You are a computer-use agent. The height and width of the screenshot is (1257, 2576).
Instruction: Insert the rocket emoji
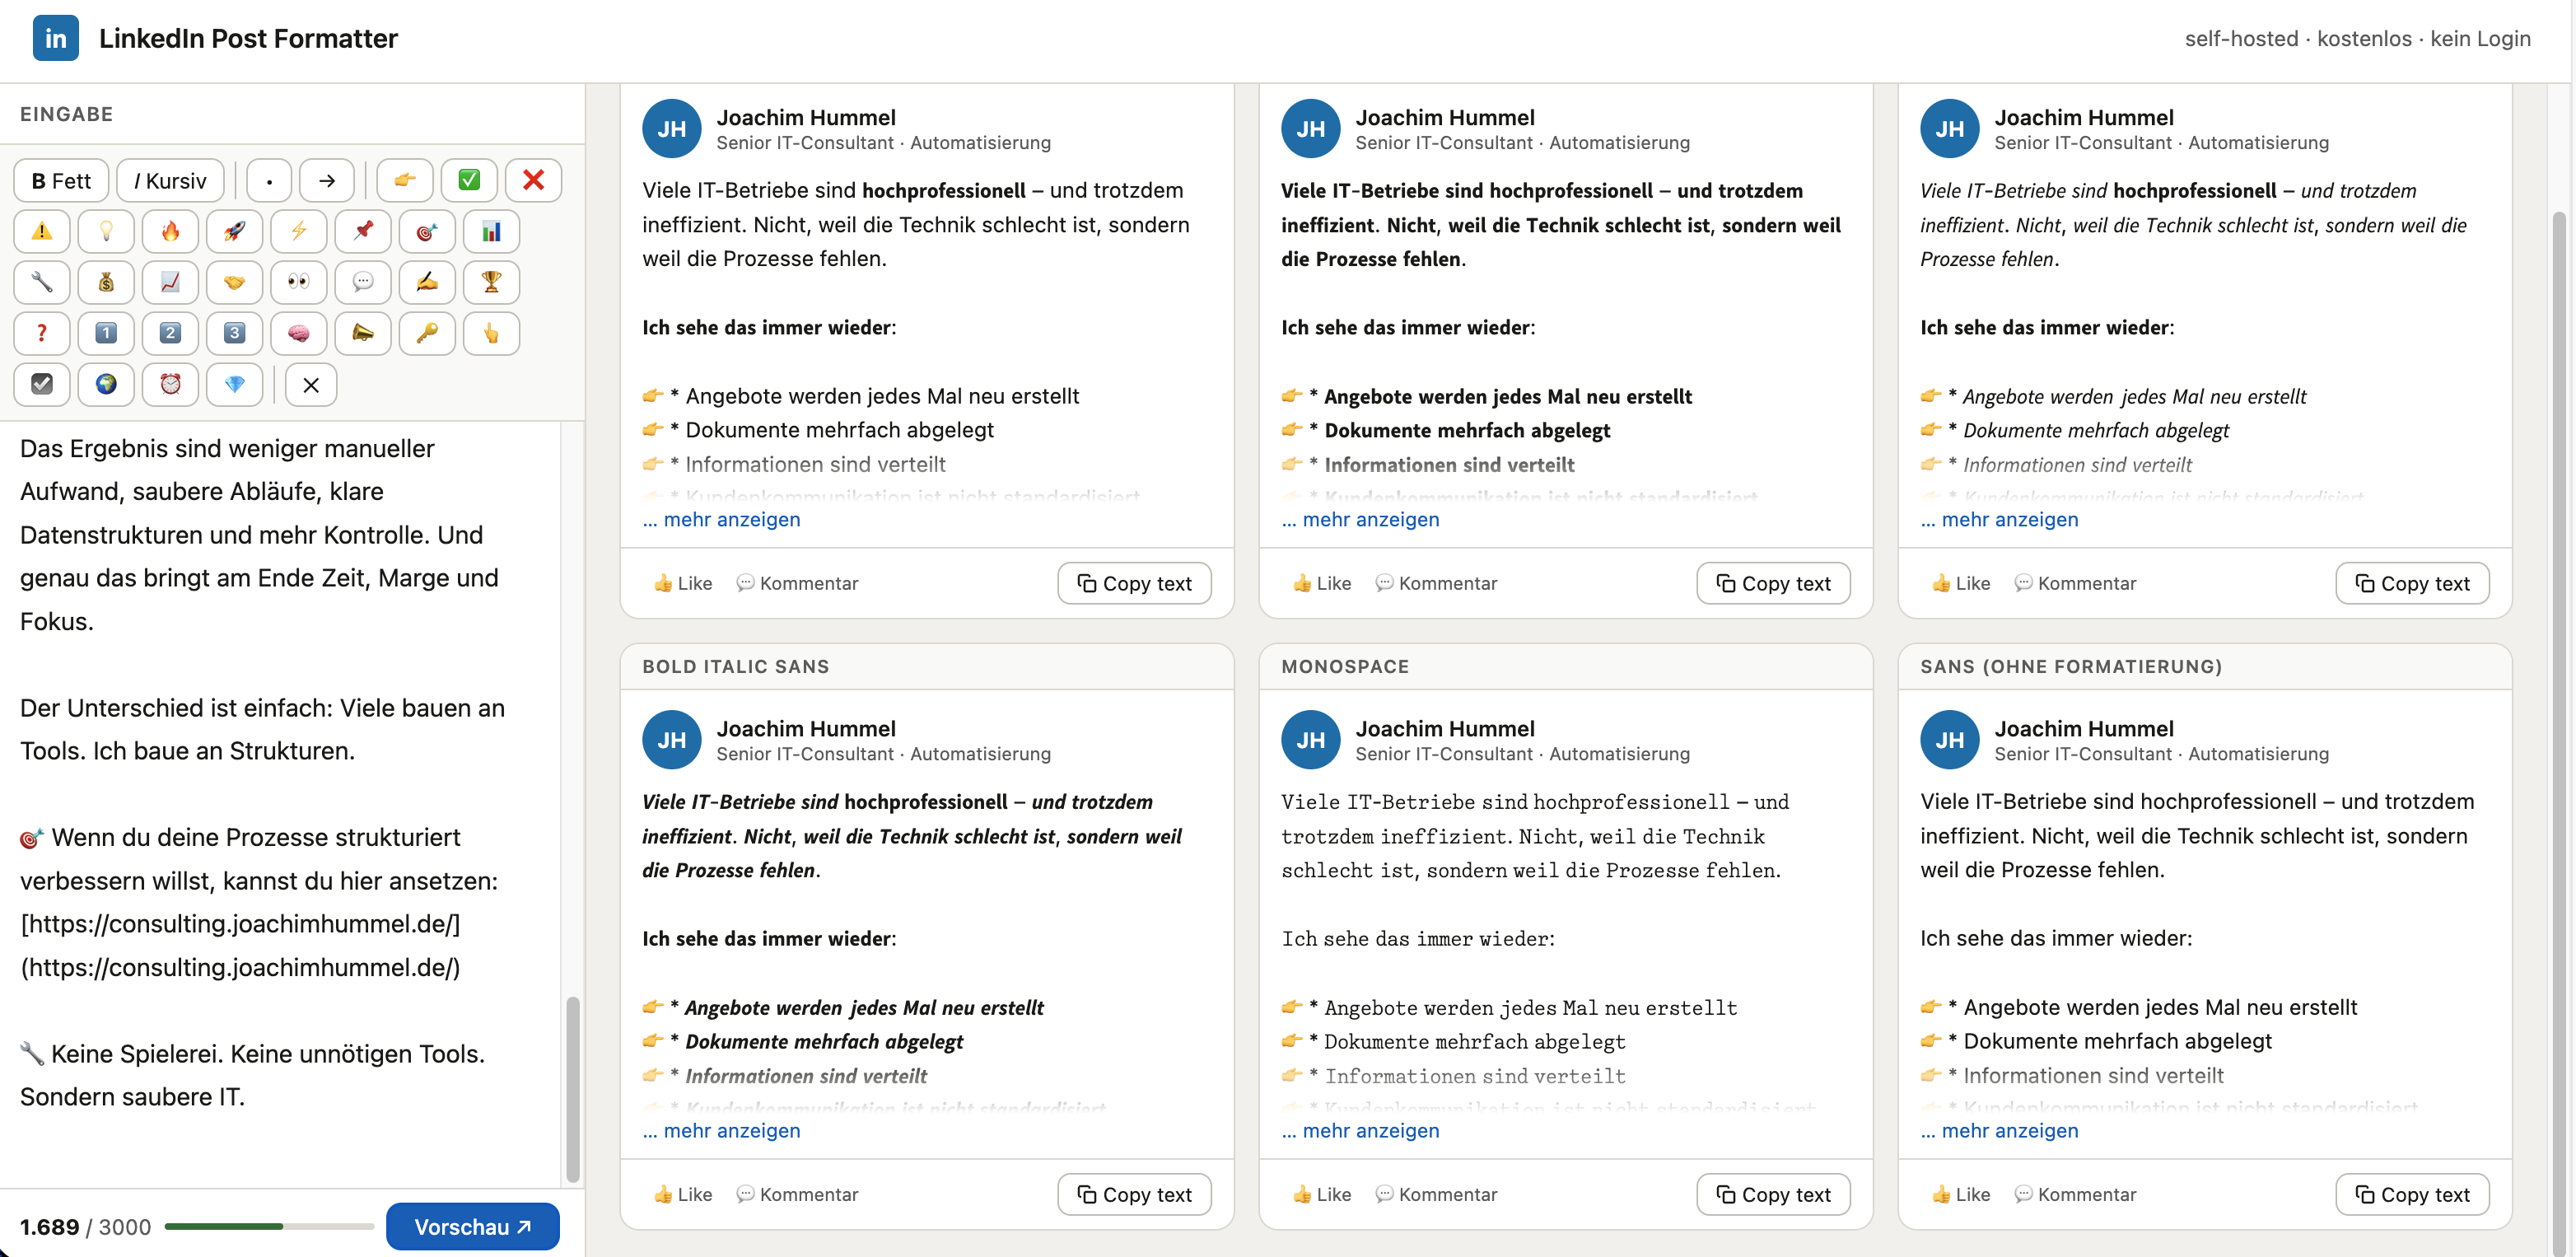[234, 232]
